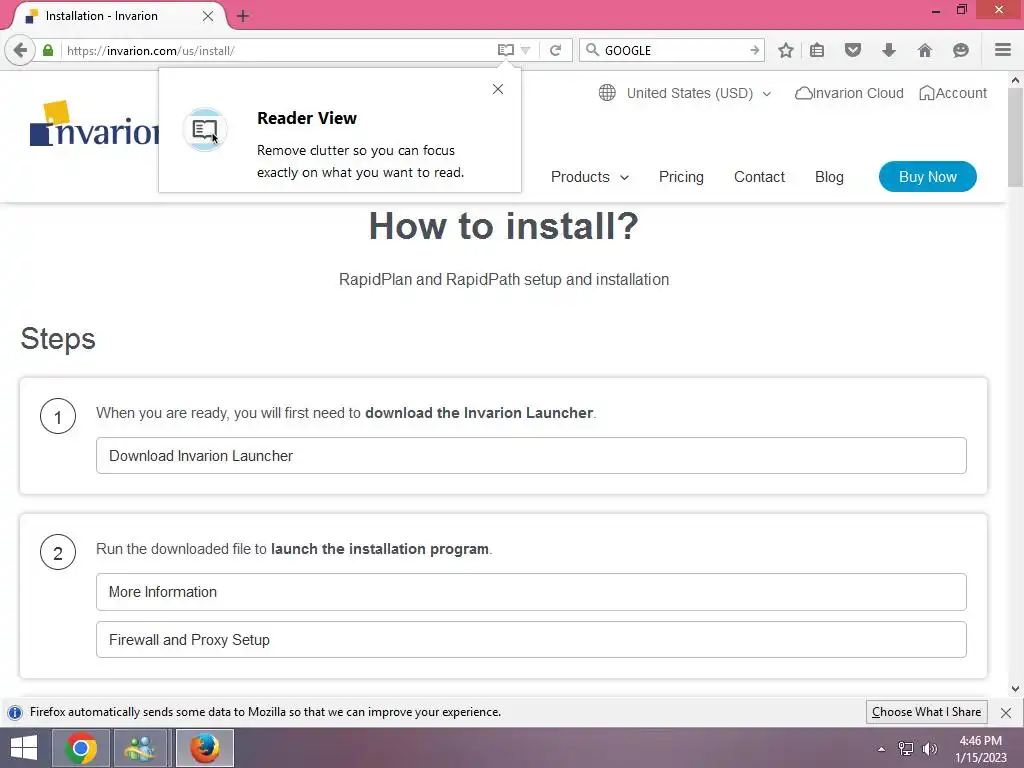Click the info icon in notification bar
1024x768 pixels.
pos(15,712)
